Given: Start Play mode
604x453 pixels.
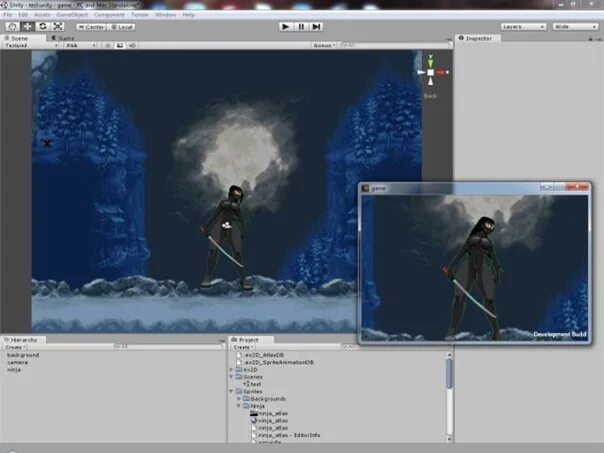Looking at the screenshot, I should 285,27.
